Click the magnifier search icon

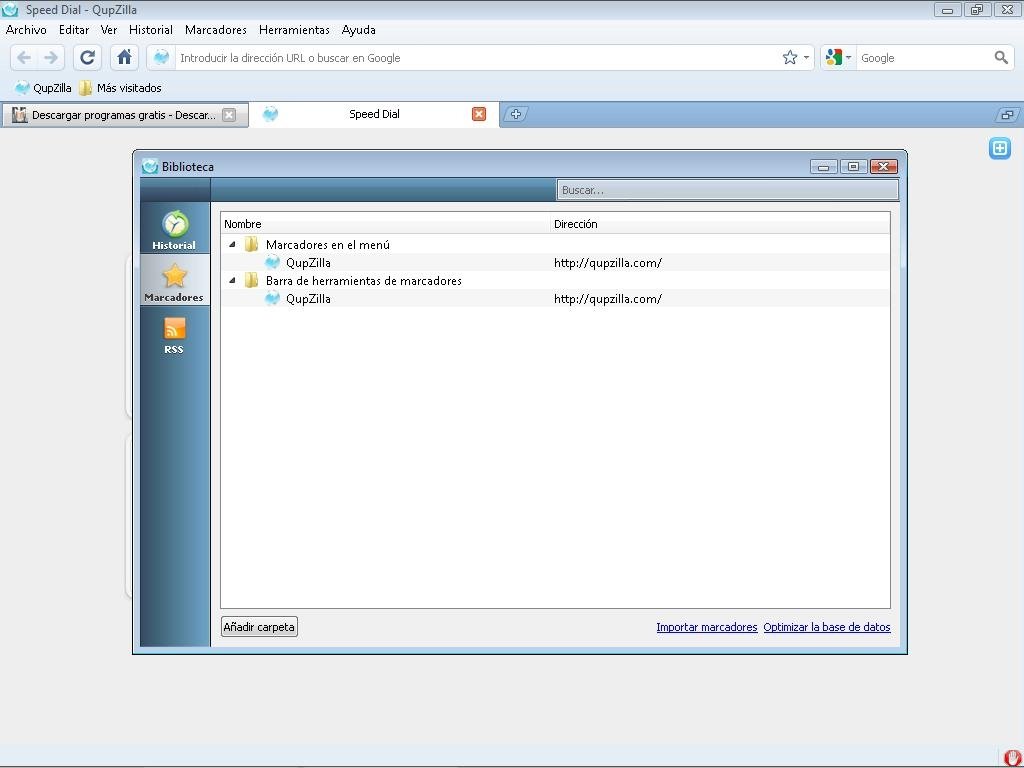pos(1000,57)
